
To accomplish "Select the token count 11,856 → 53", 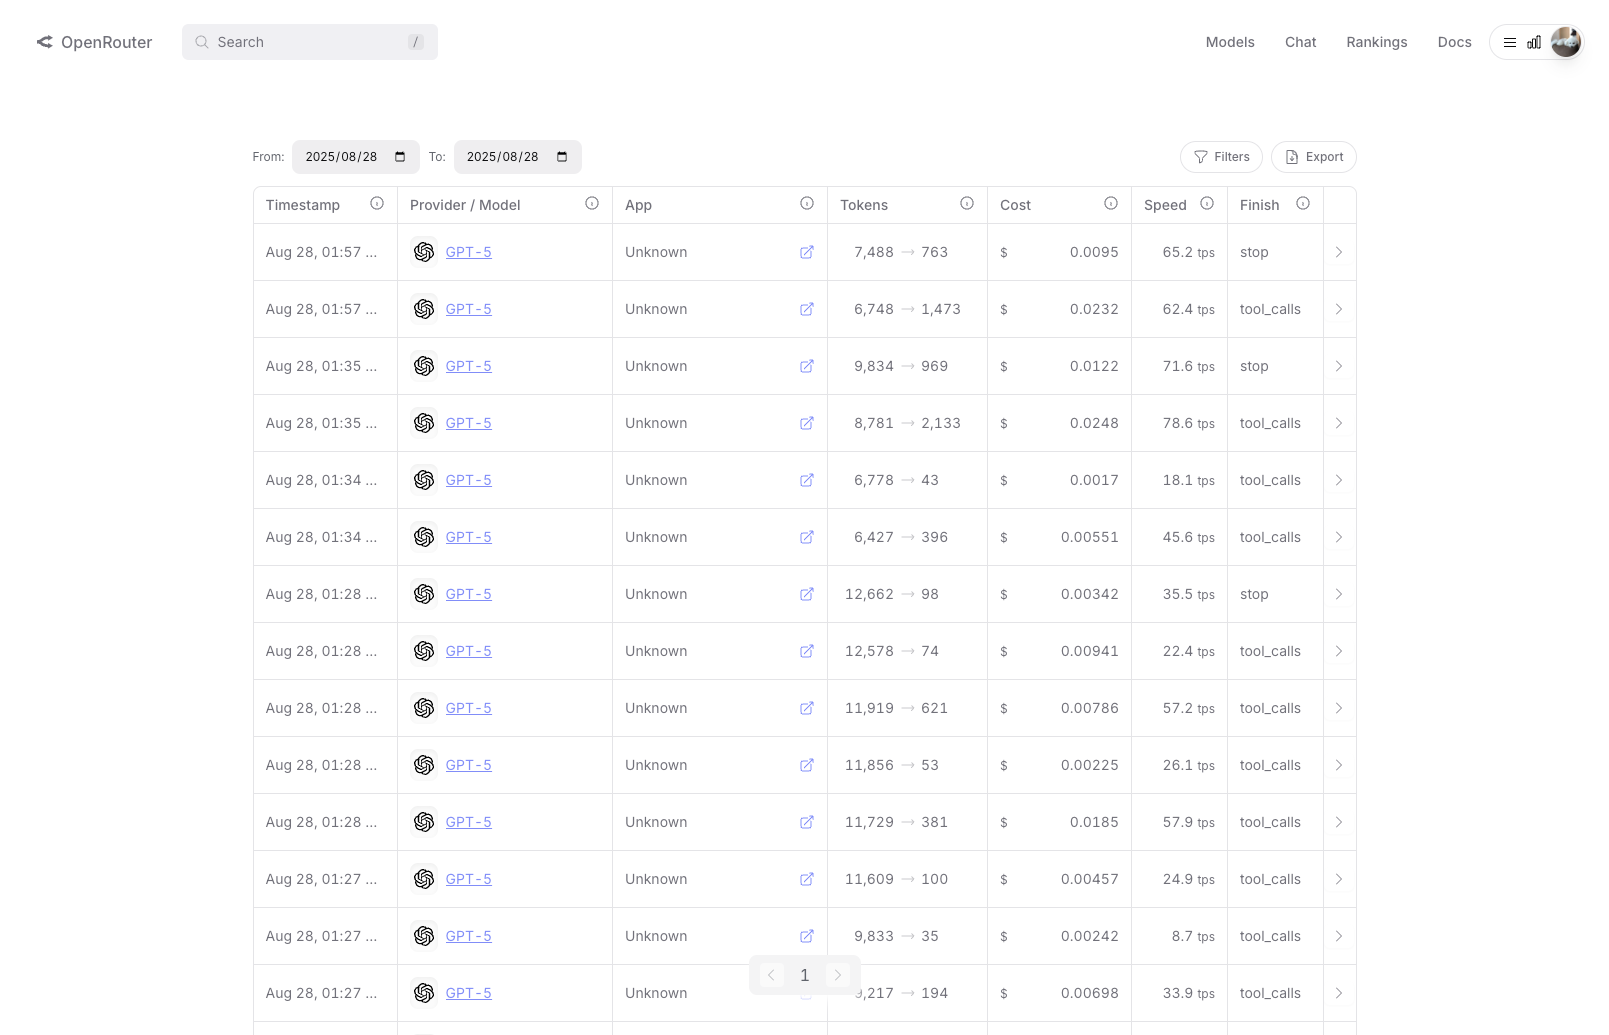I will 892,765.
